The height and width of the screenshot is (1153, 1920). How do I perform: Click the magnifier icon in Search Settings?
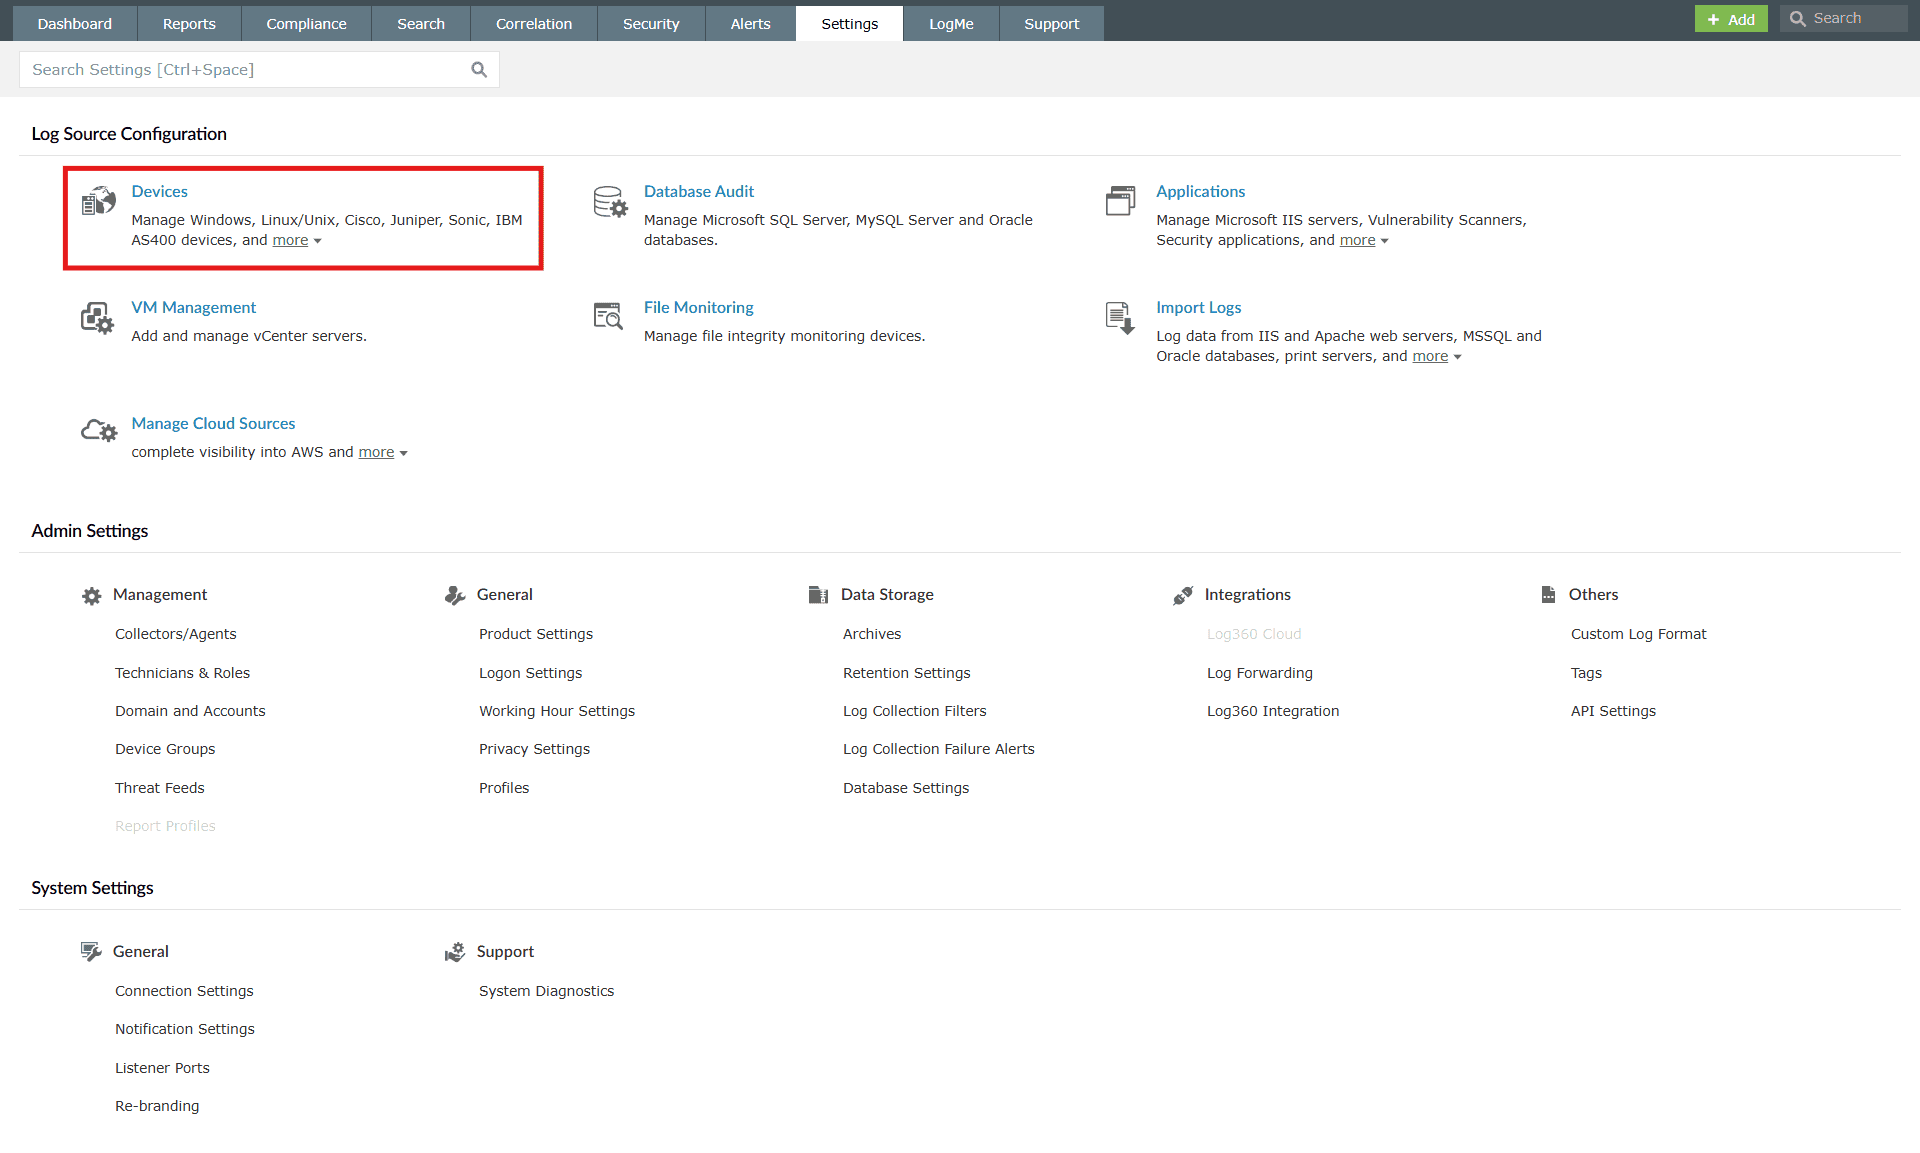pyautogui.click(x=479, y=69)
